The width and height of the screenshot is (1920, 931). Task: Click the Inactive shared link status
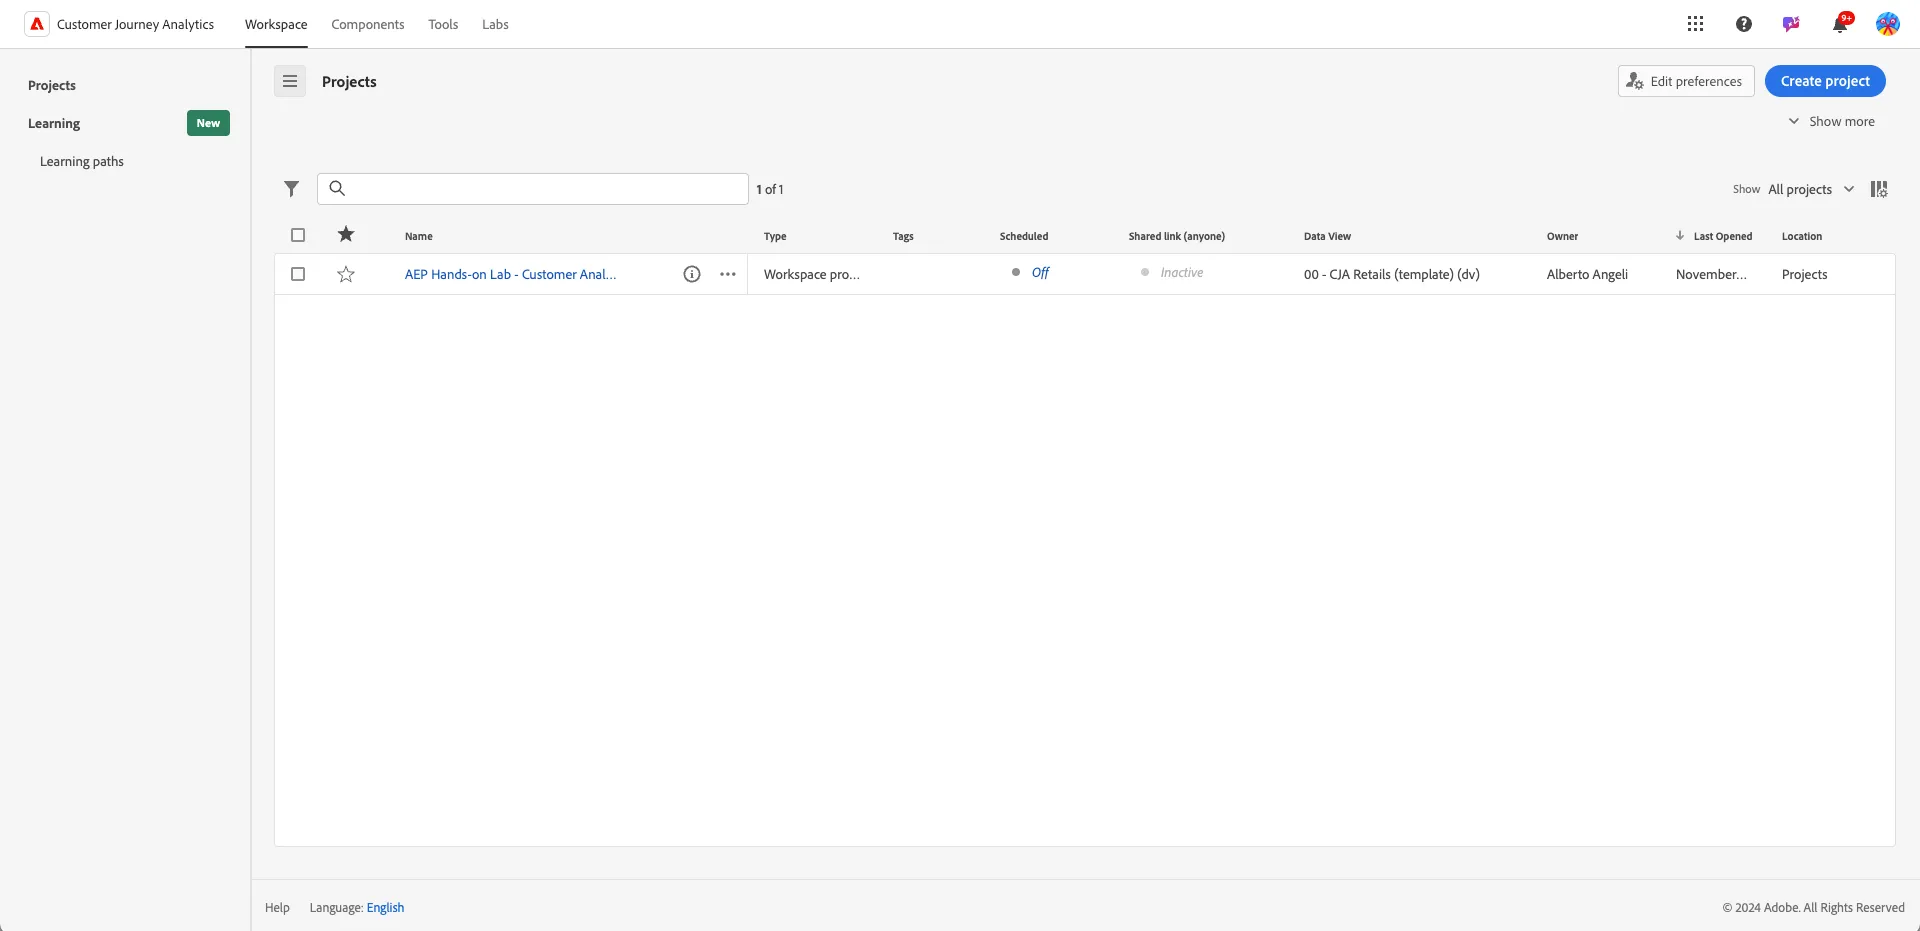point(1181,272)
